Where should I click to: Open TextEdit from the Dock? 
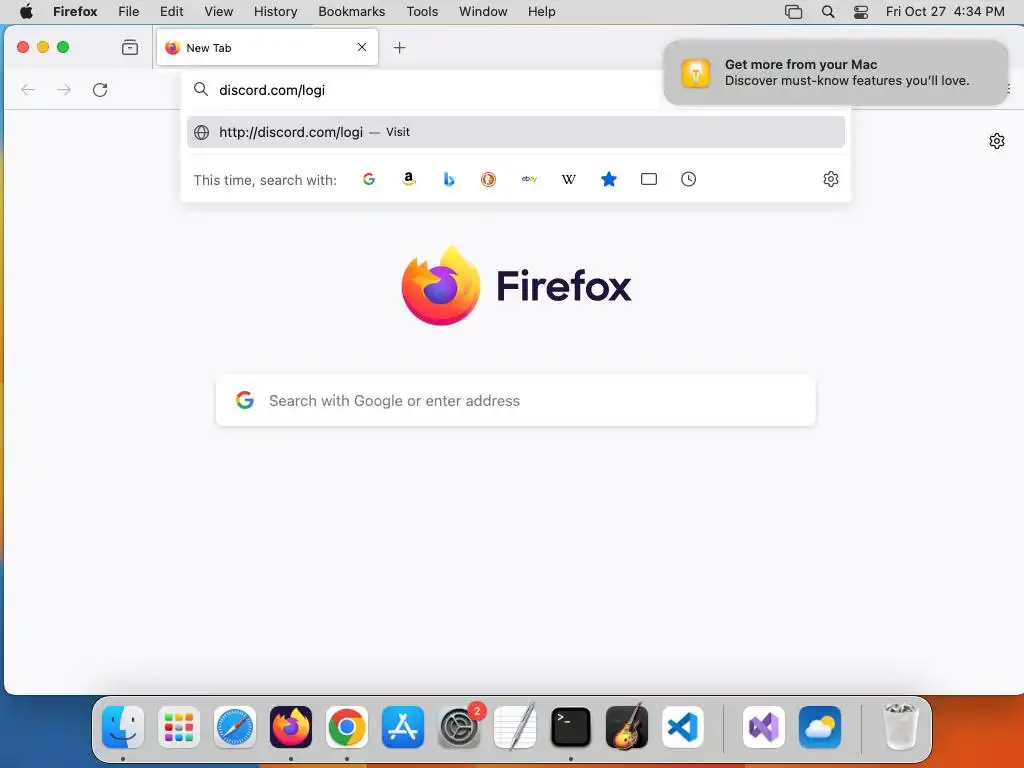[x=515, y=727]
